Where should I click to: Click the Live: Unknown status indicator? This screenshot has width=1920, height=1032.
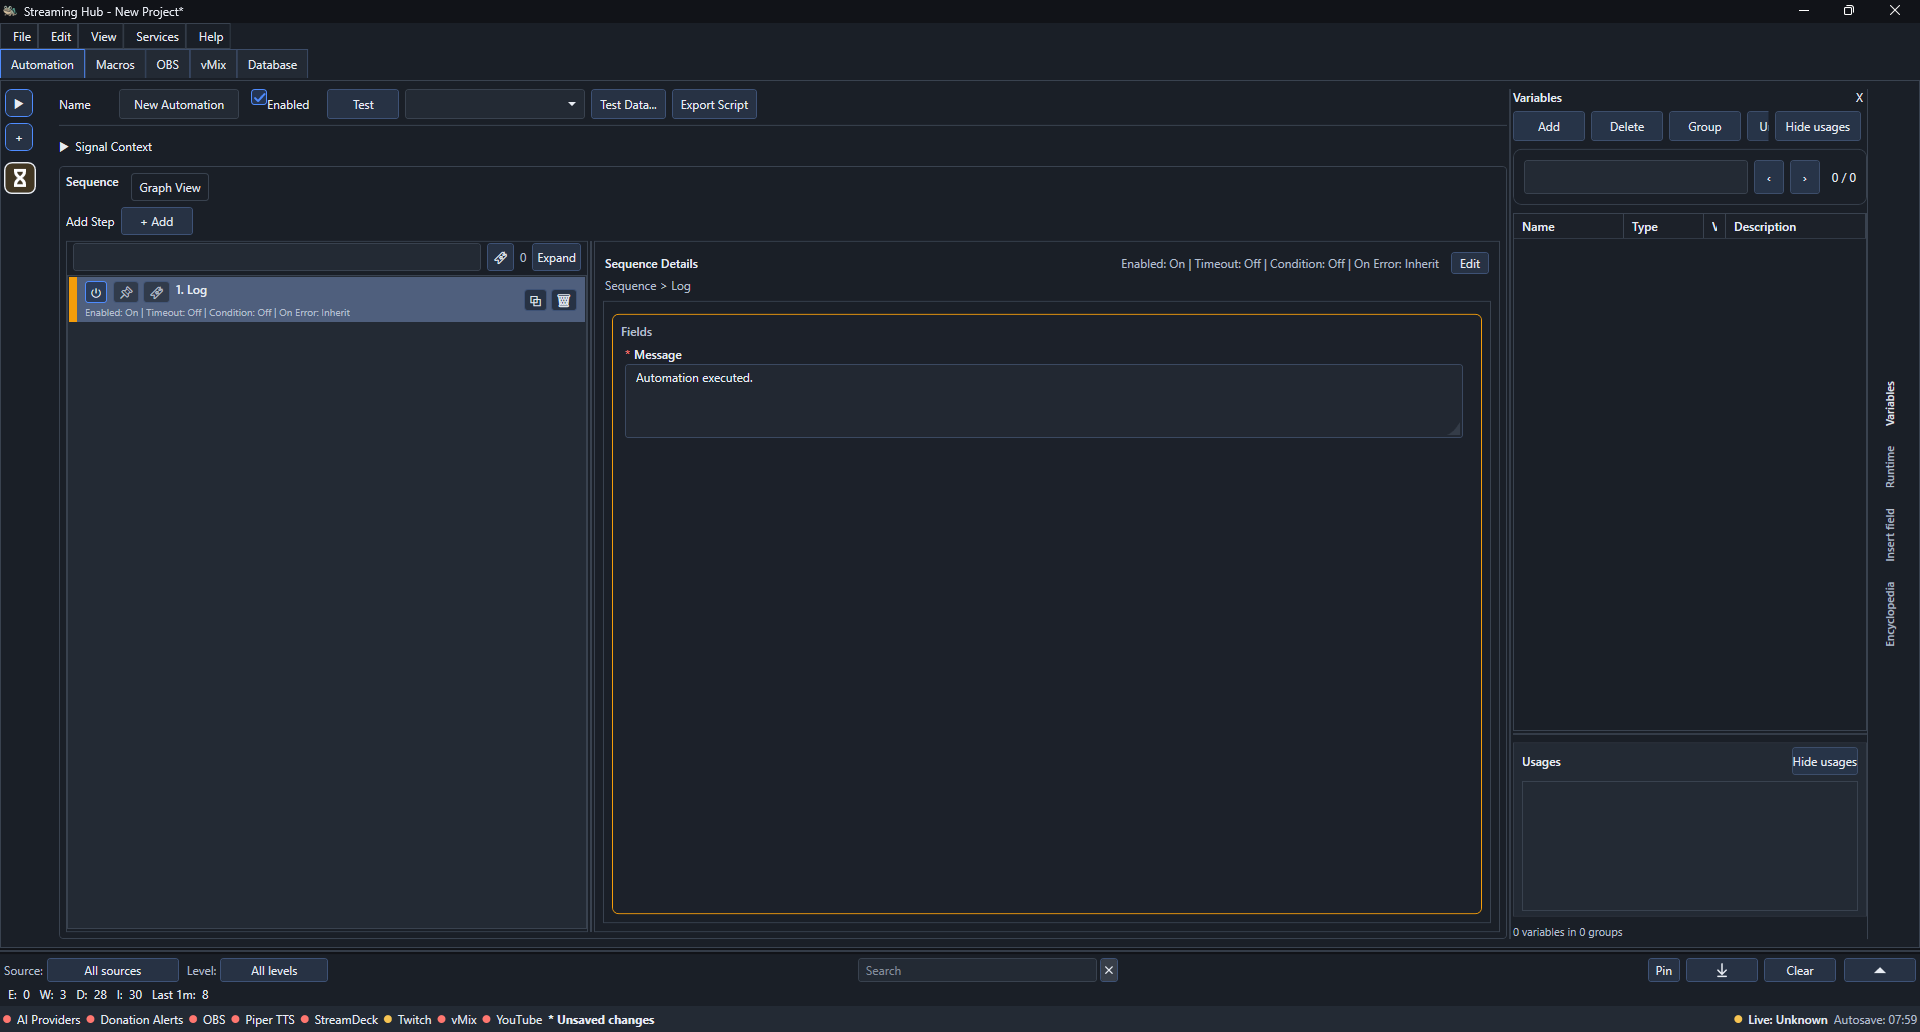(x=1781, y=1020)
